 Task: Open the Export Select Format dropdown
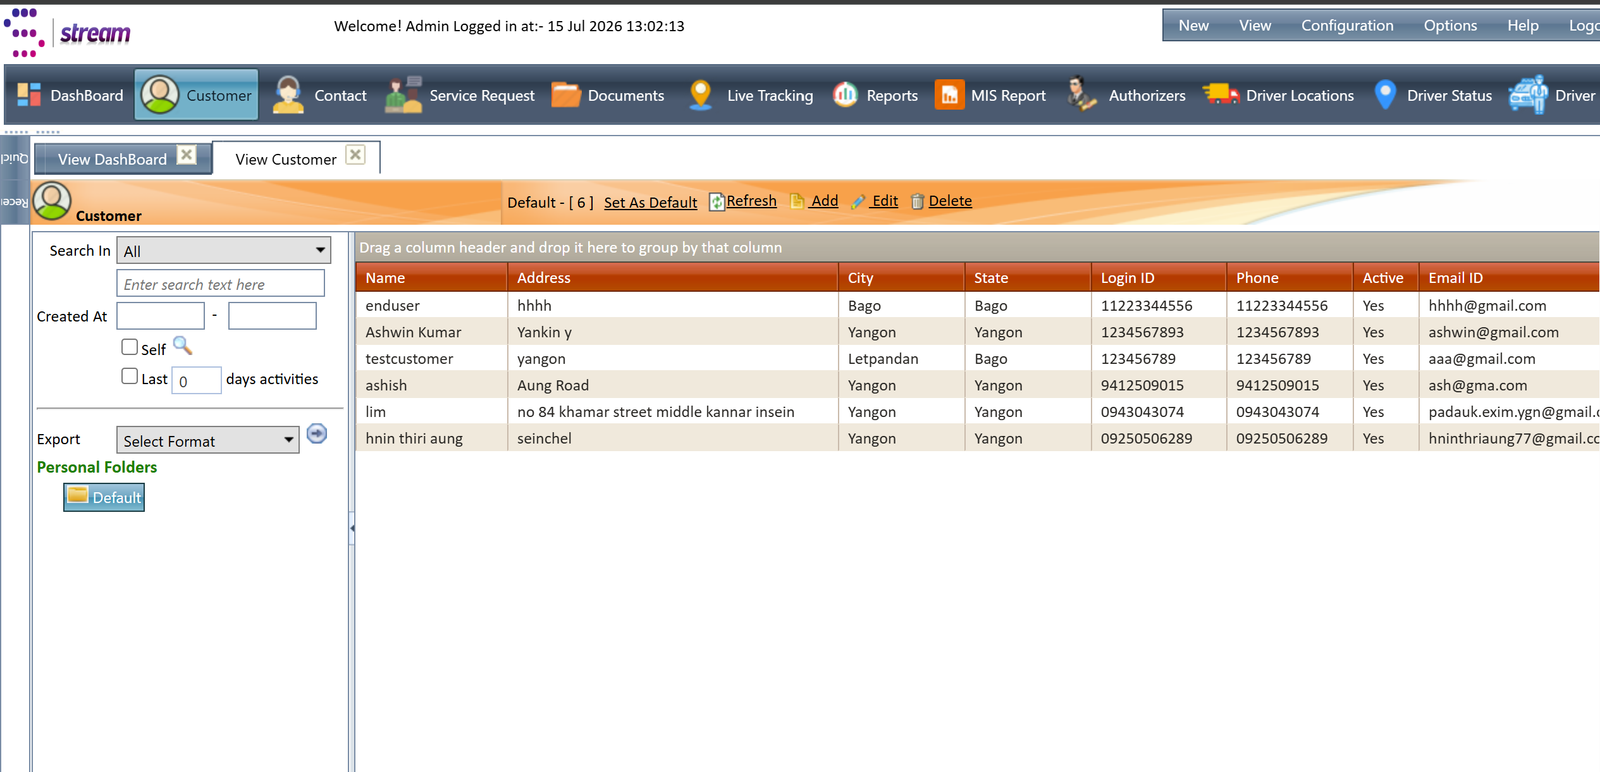pos(208,440)
